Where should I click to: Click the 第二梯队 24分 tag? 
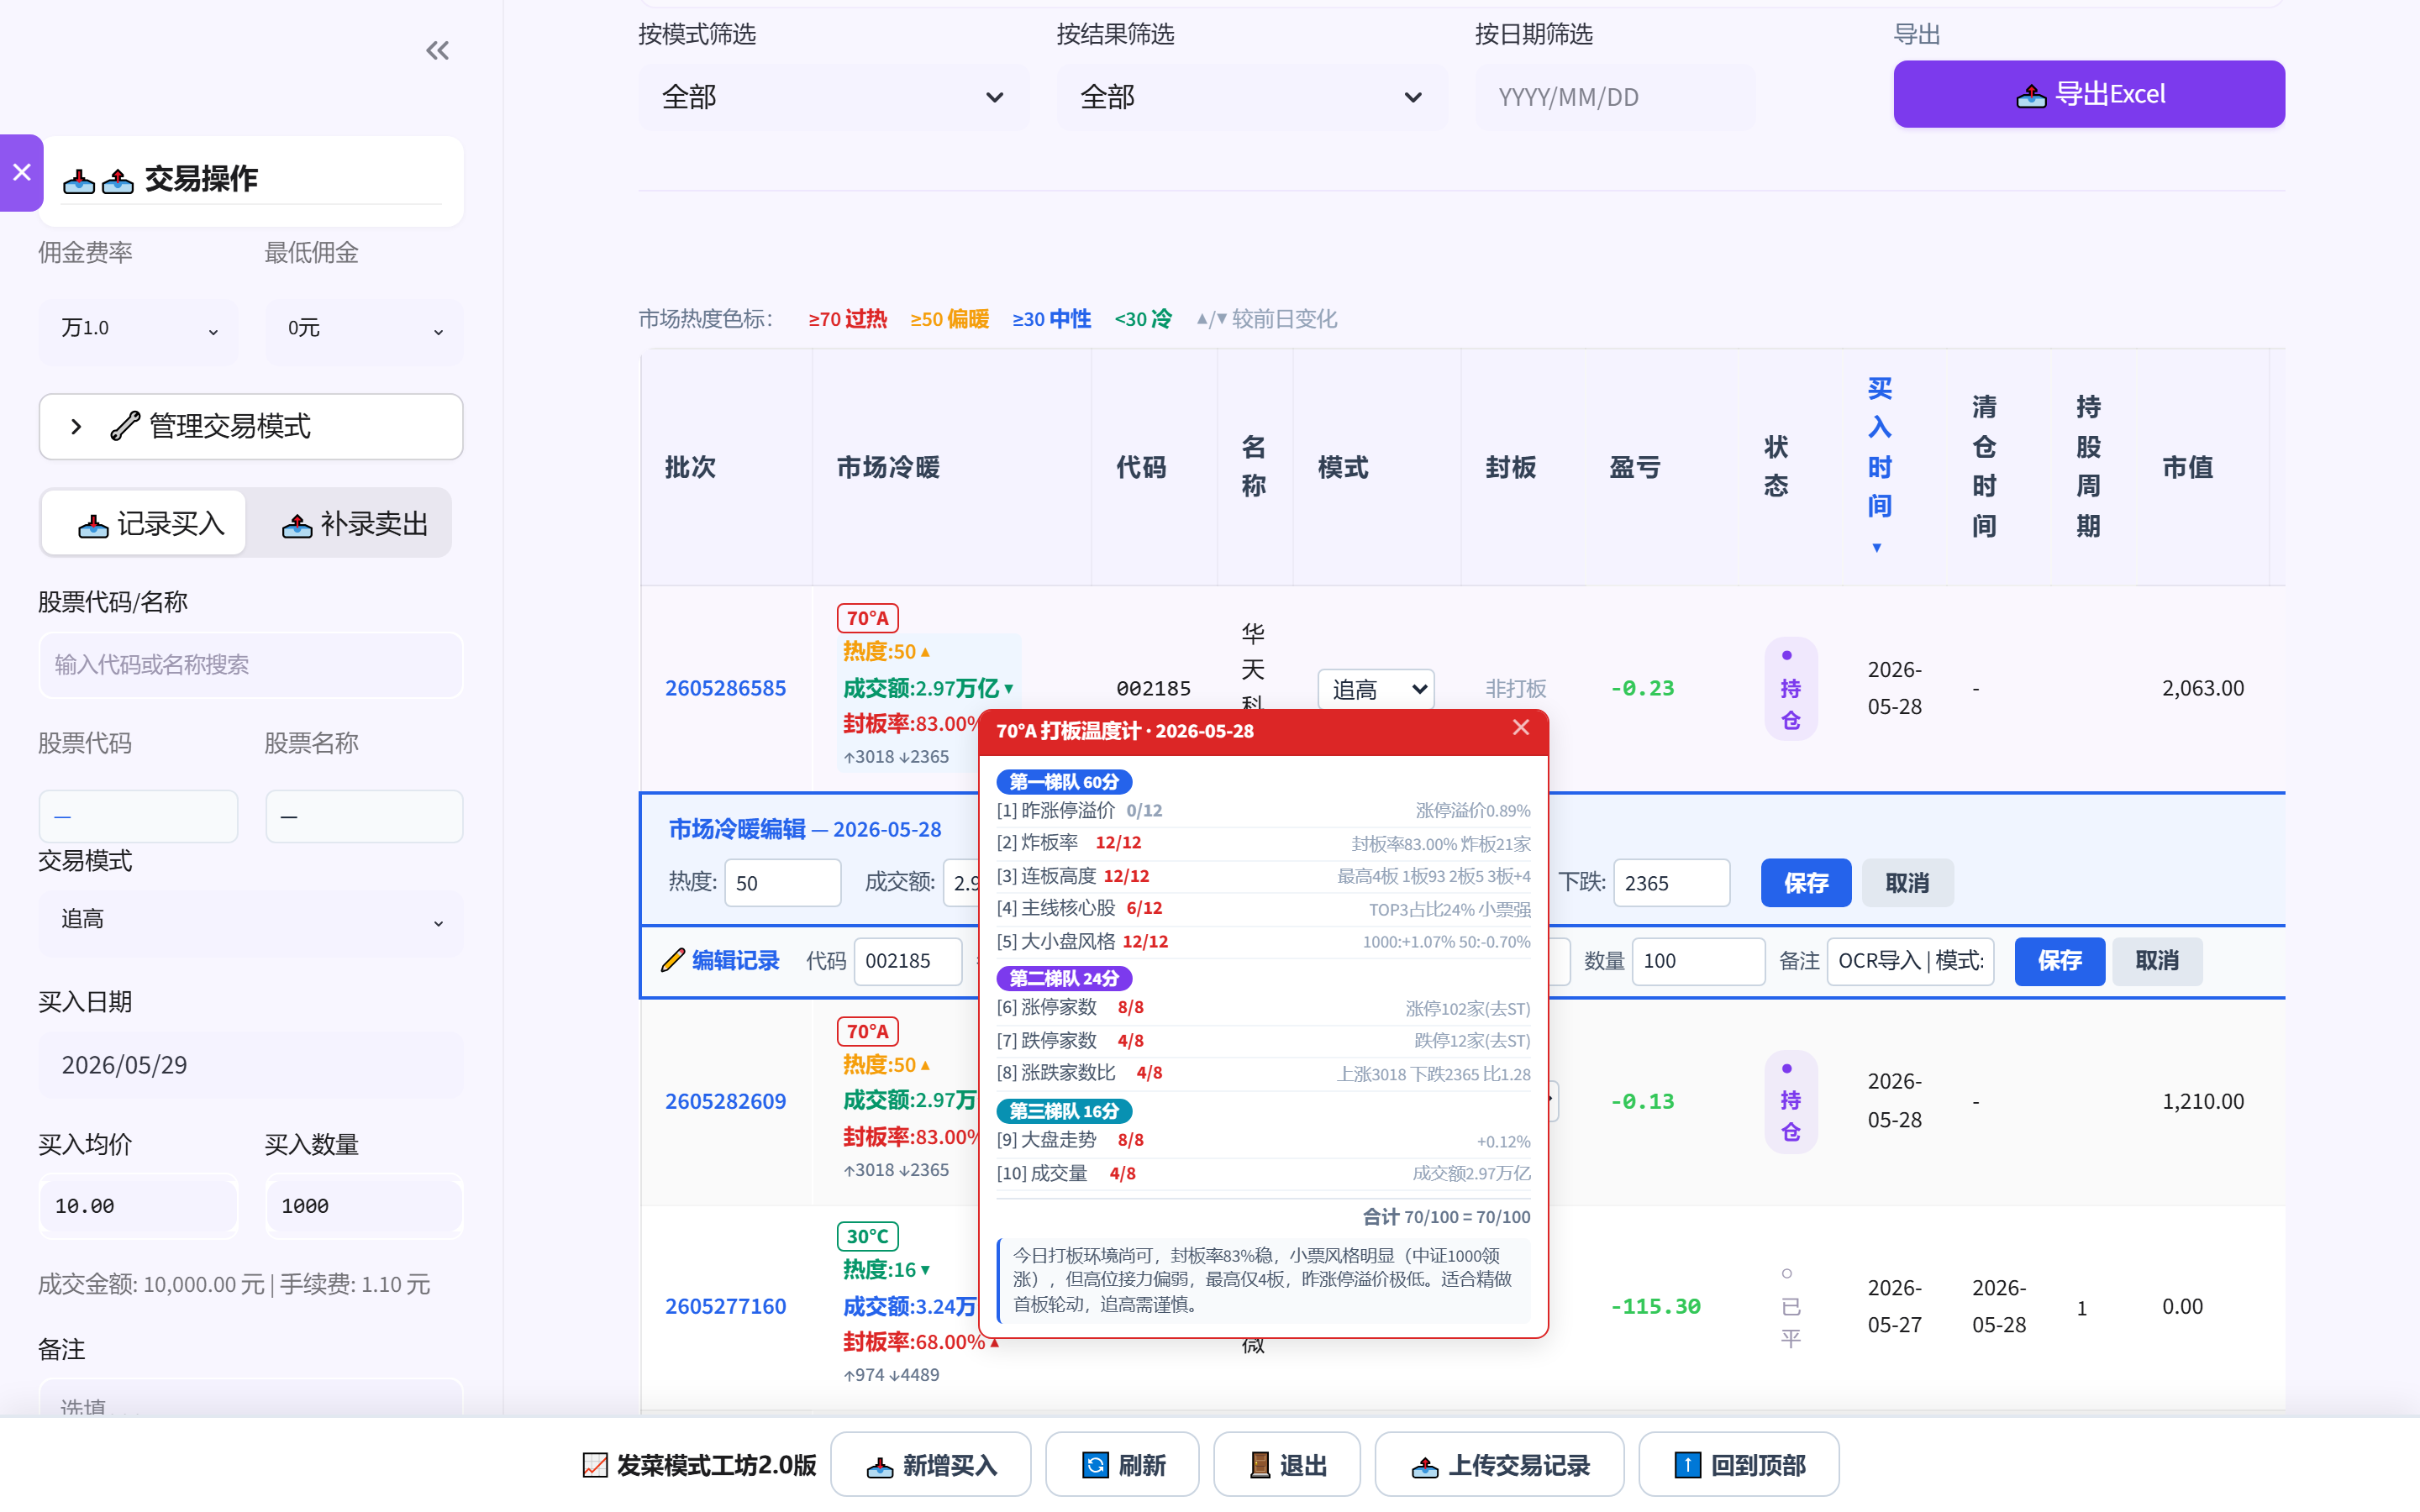[x=1063, y=978]
